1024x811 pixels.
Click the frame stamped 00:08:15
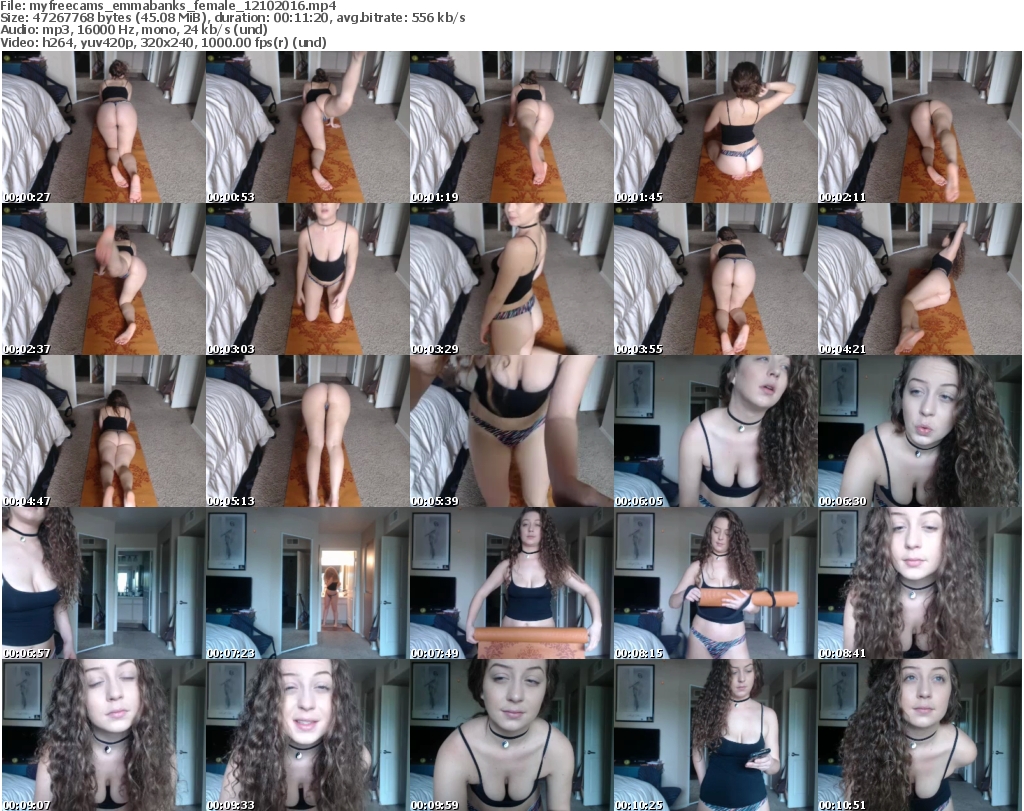click(715, 584)
